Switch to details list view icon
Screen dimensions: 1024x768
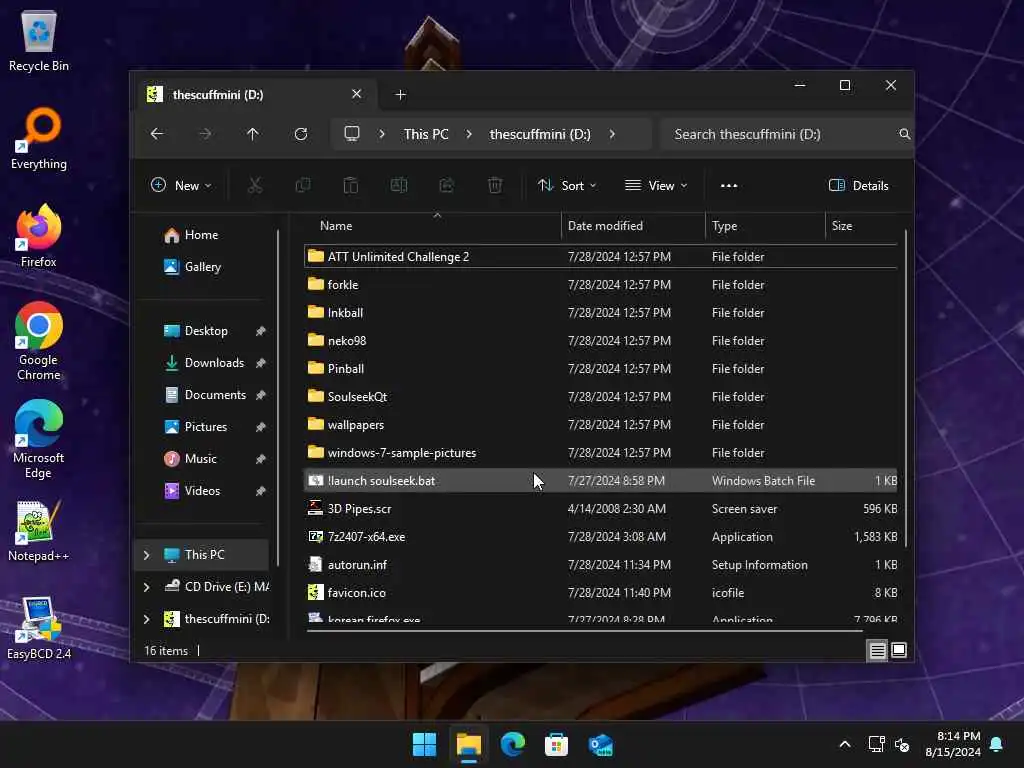(x=877, y=650)
